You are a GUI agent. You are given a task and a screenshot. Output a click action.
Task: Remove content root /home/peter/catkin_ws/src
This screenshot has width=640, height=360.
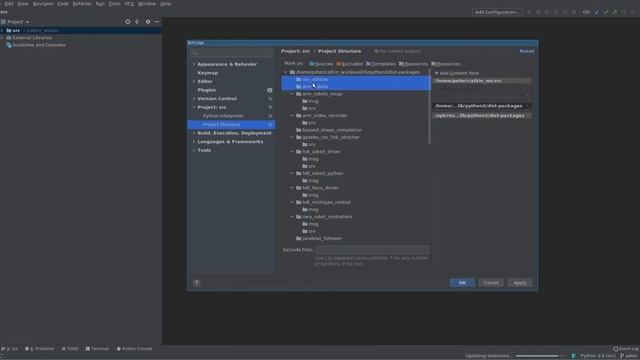[528, 81]
